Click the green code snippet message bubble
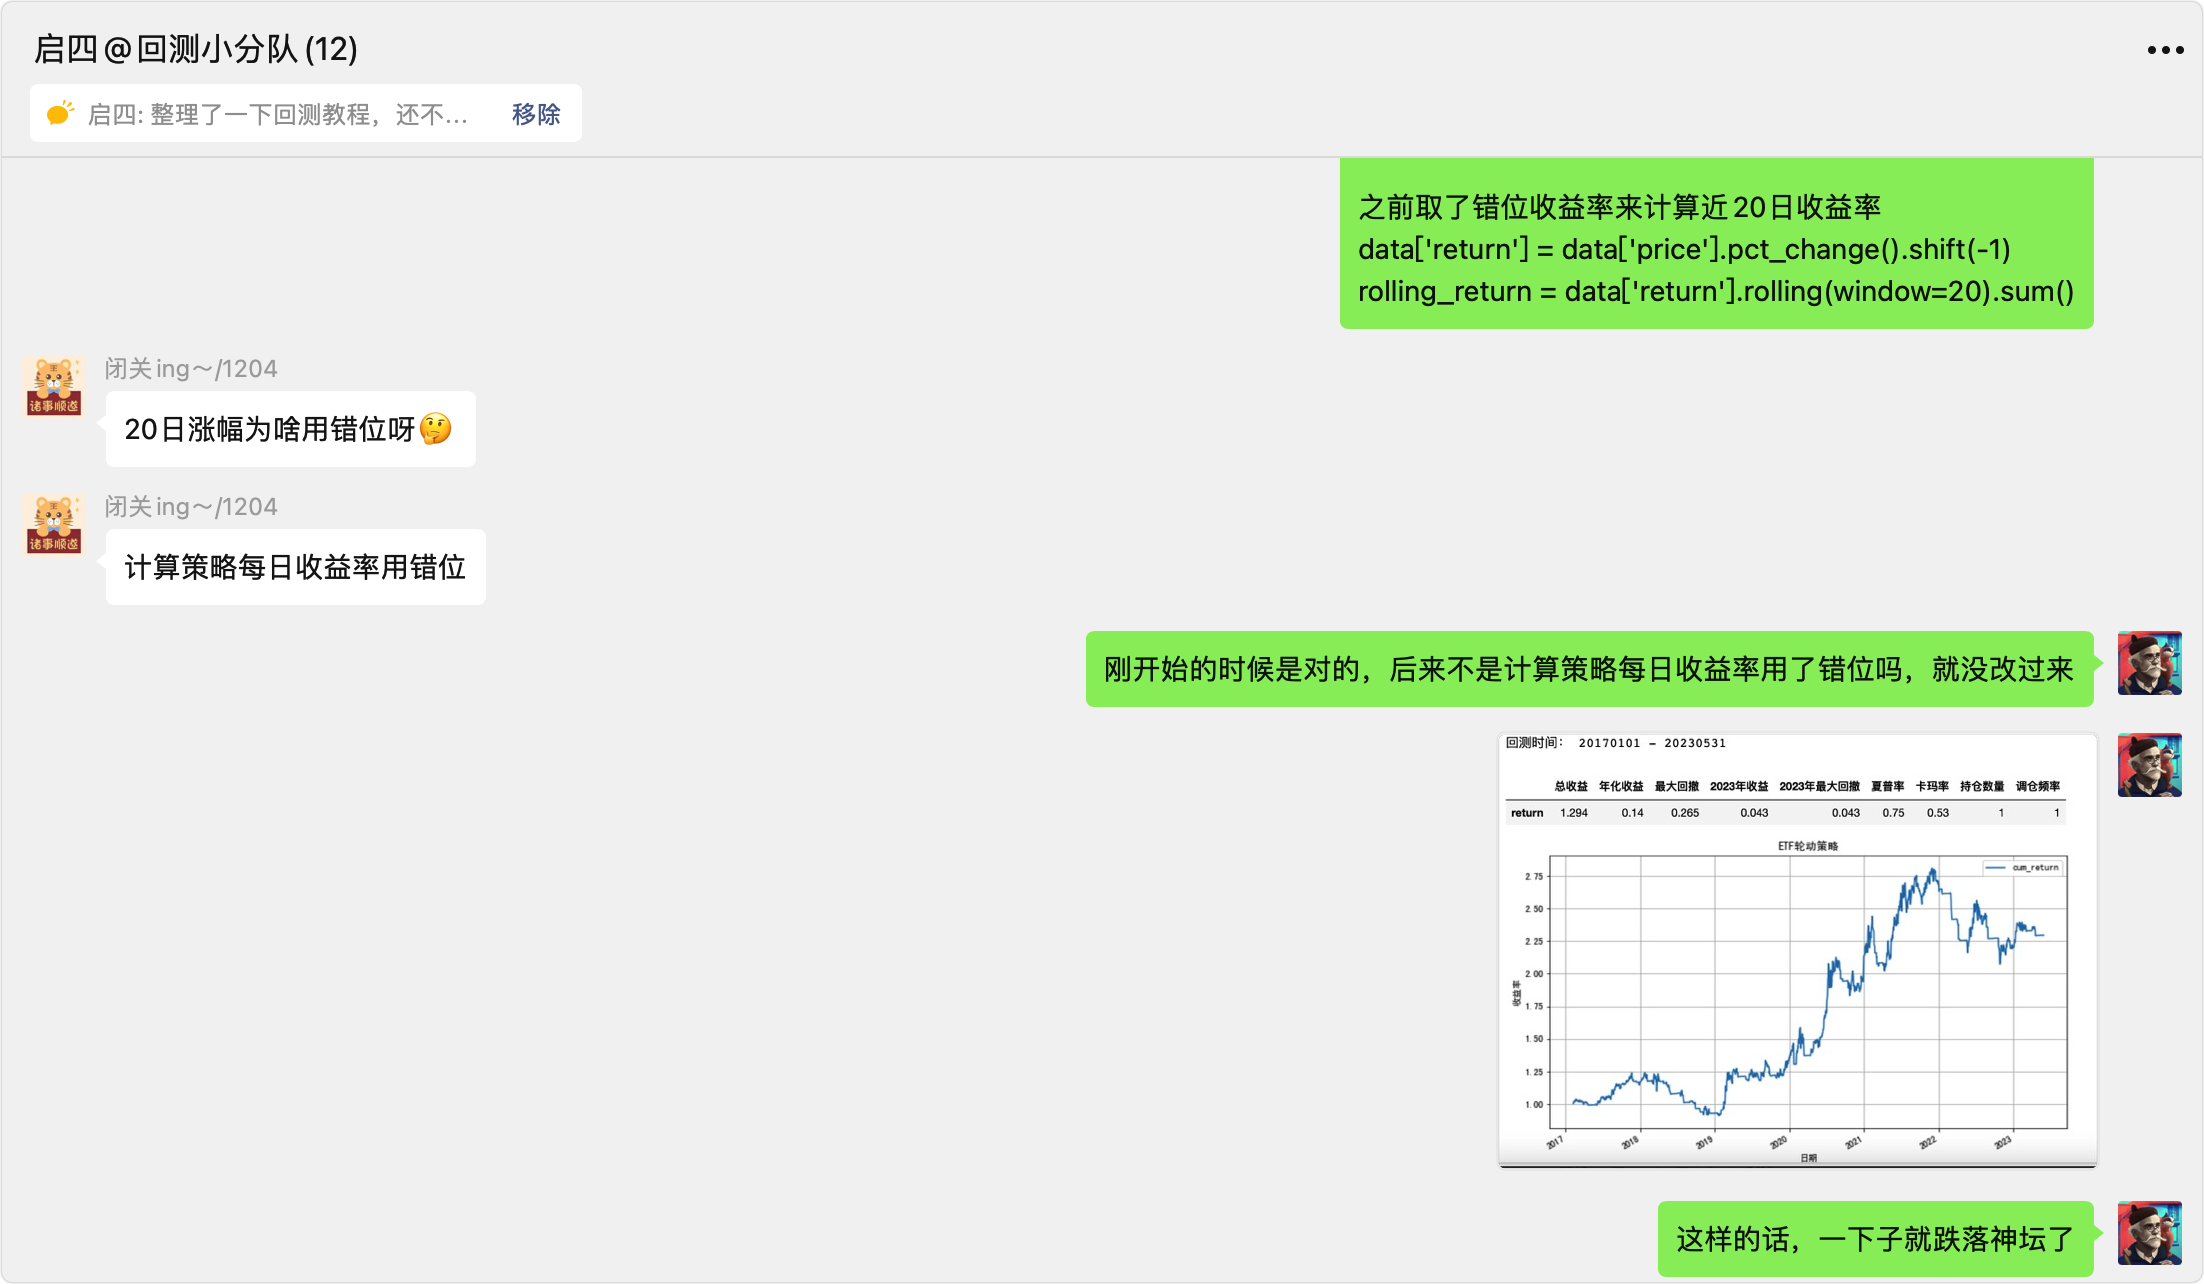Viewport: 2204px width, 1284px height. click(x=1715, y=249)
